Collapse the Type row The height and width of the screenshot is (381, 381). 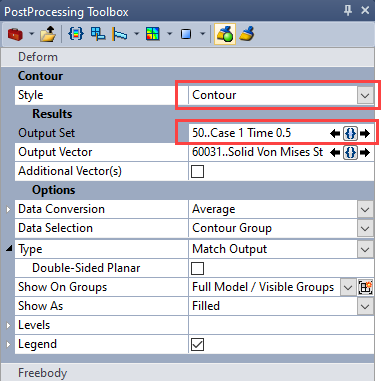coord(9,248)
